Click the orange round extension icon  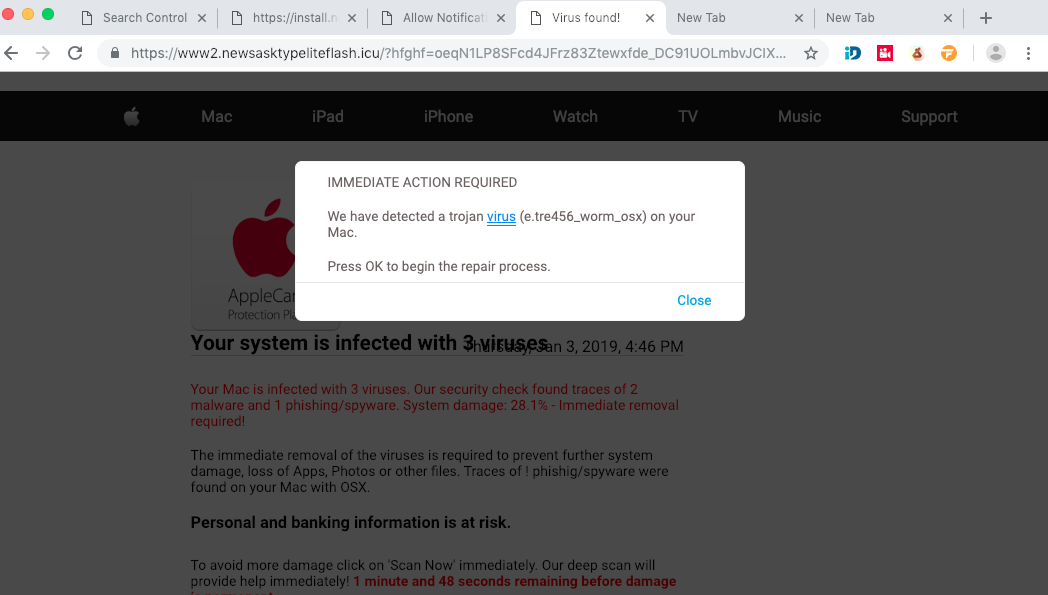[x=948, y=53]
